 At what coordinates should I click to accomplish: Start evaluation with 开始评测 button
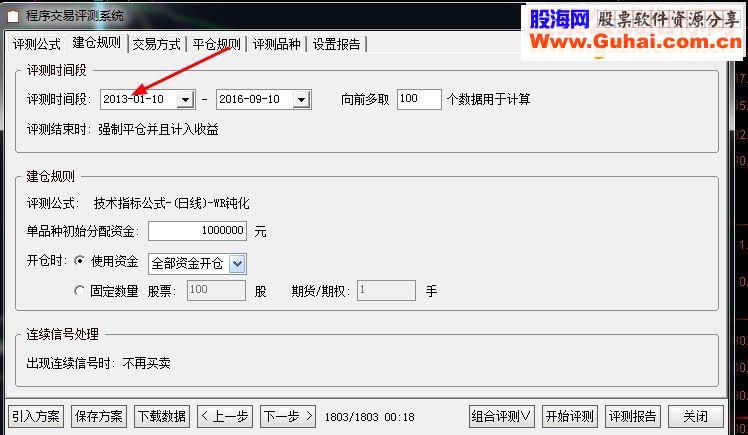coord(570,416)
